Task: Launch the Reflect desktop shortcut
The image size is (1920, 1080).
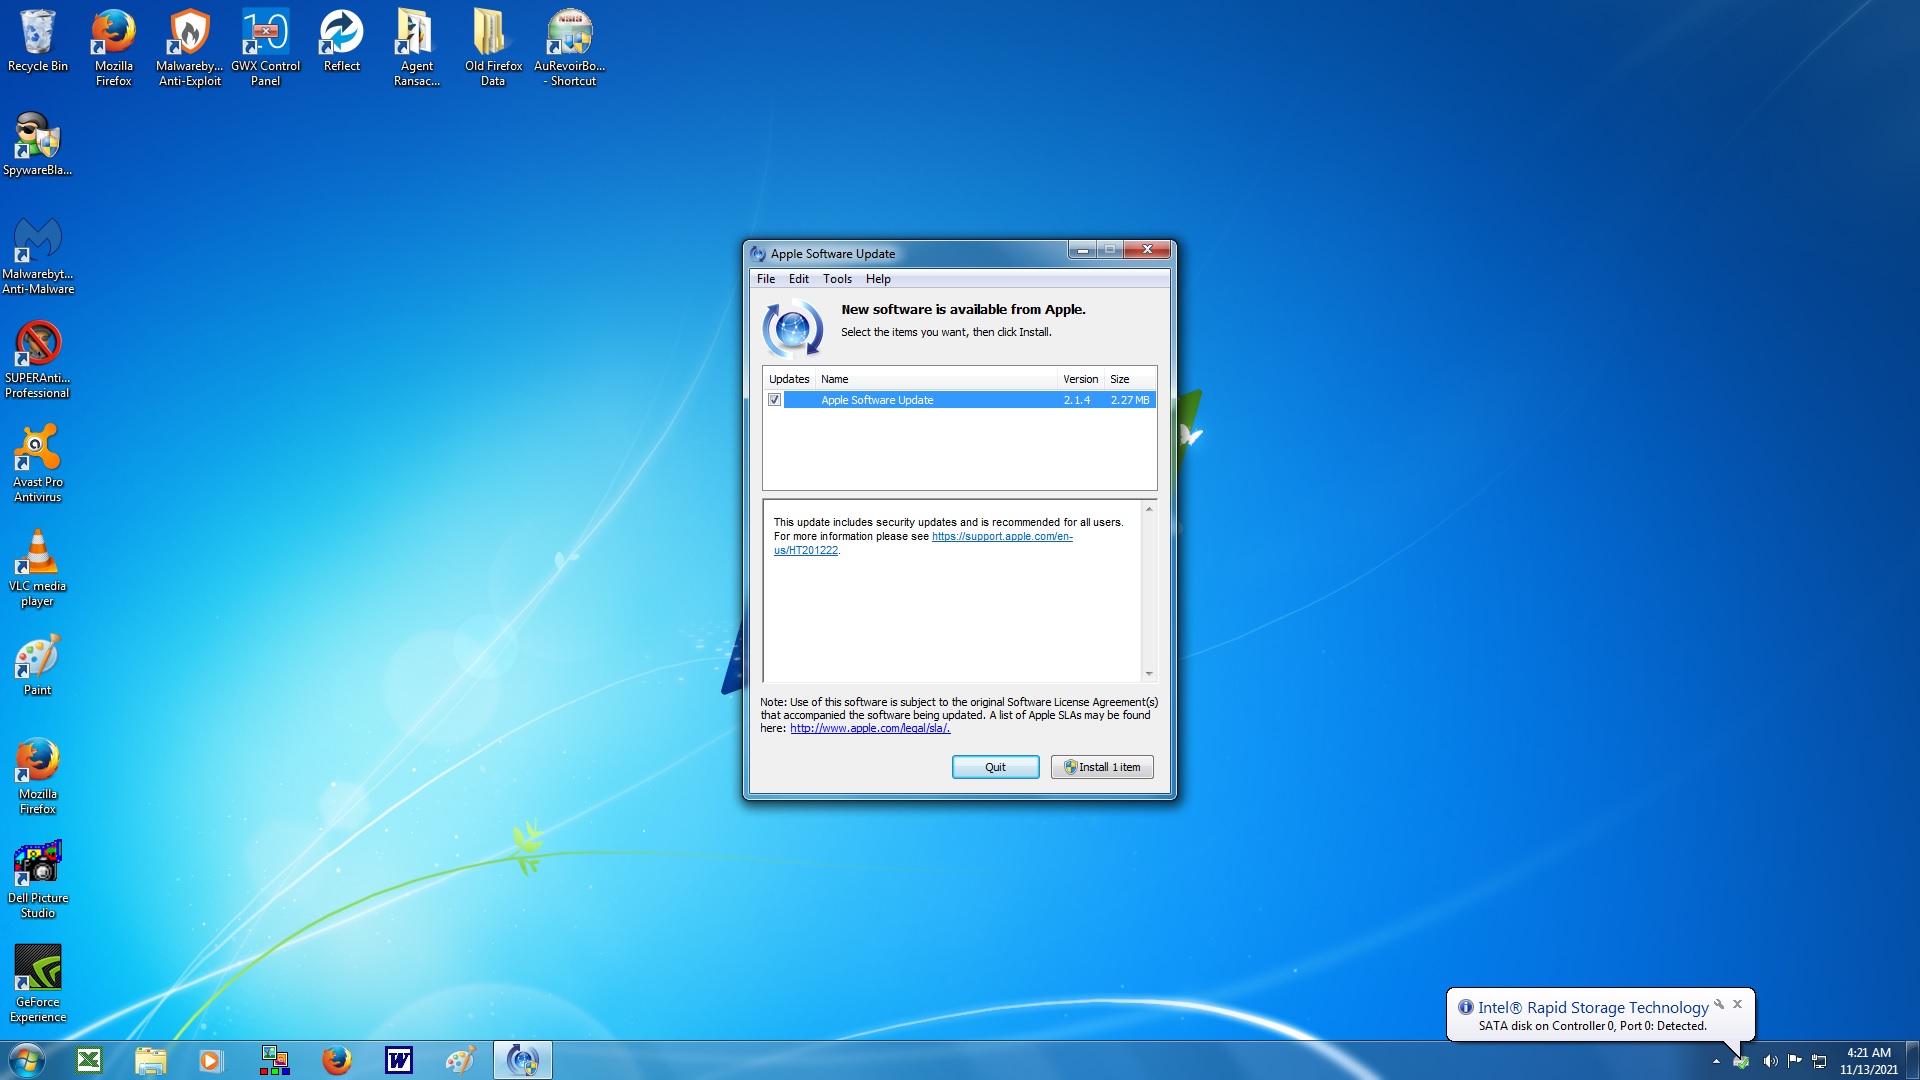Action: (342, 42)
